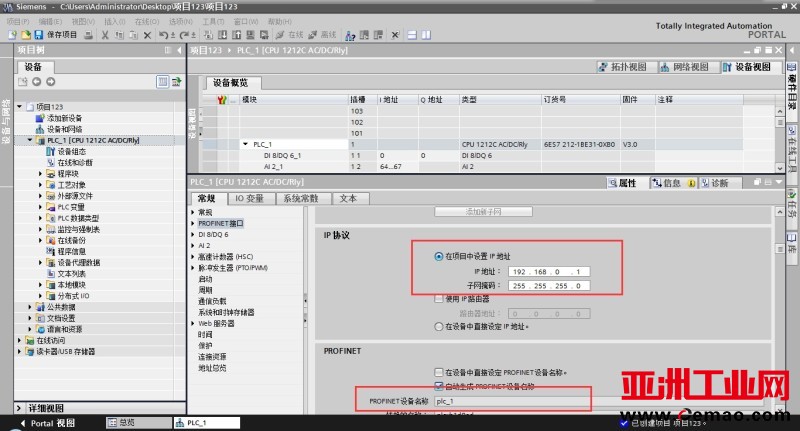This screenshot has width=800, height=431.
Task: Click the Start simulation icon
Action: pyautogui.click(x=250, y=35)
